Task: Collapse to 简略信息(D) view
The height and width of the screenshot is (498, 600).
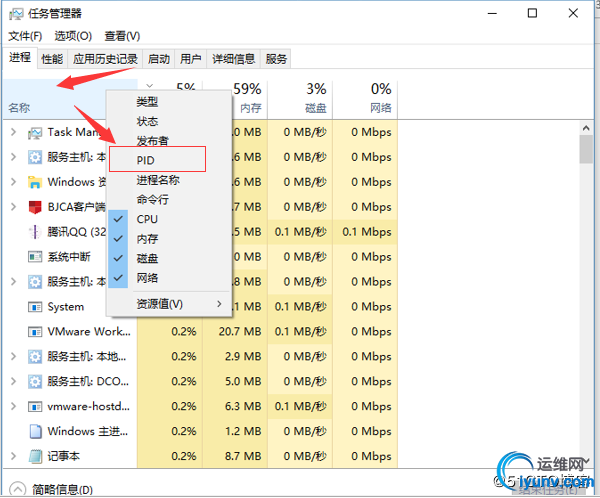Action: [51, 490]
